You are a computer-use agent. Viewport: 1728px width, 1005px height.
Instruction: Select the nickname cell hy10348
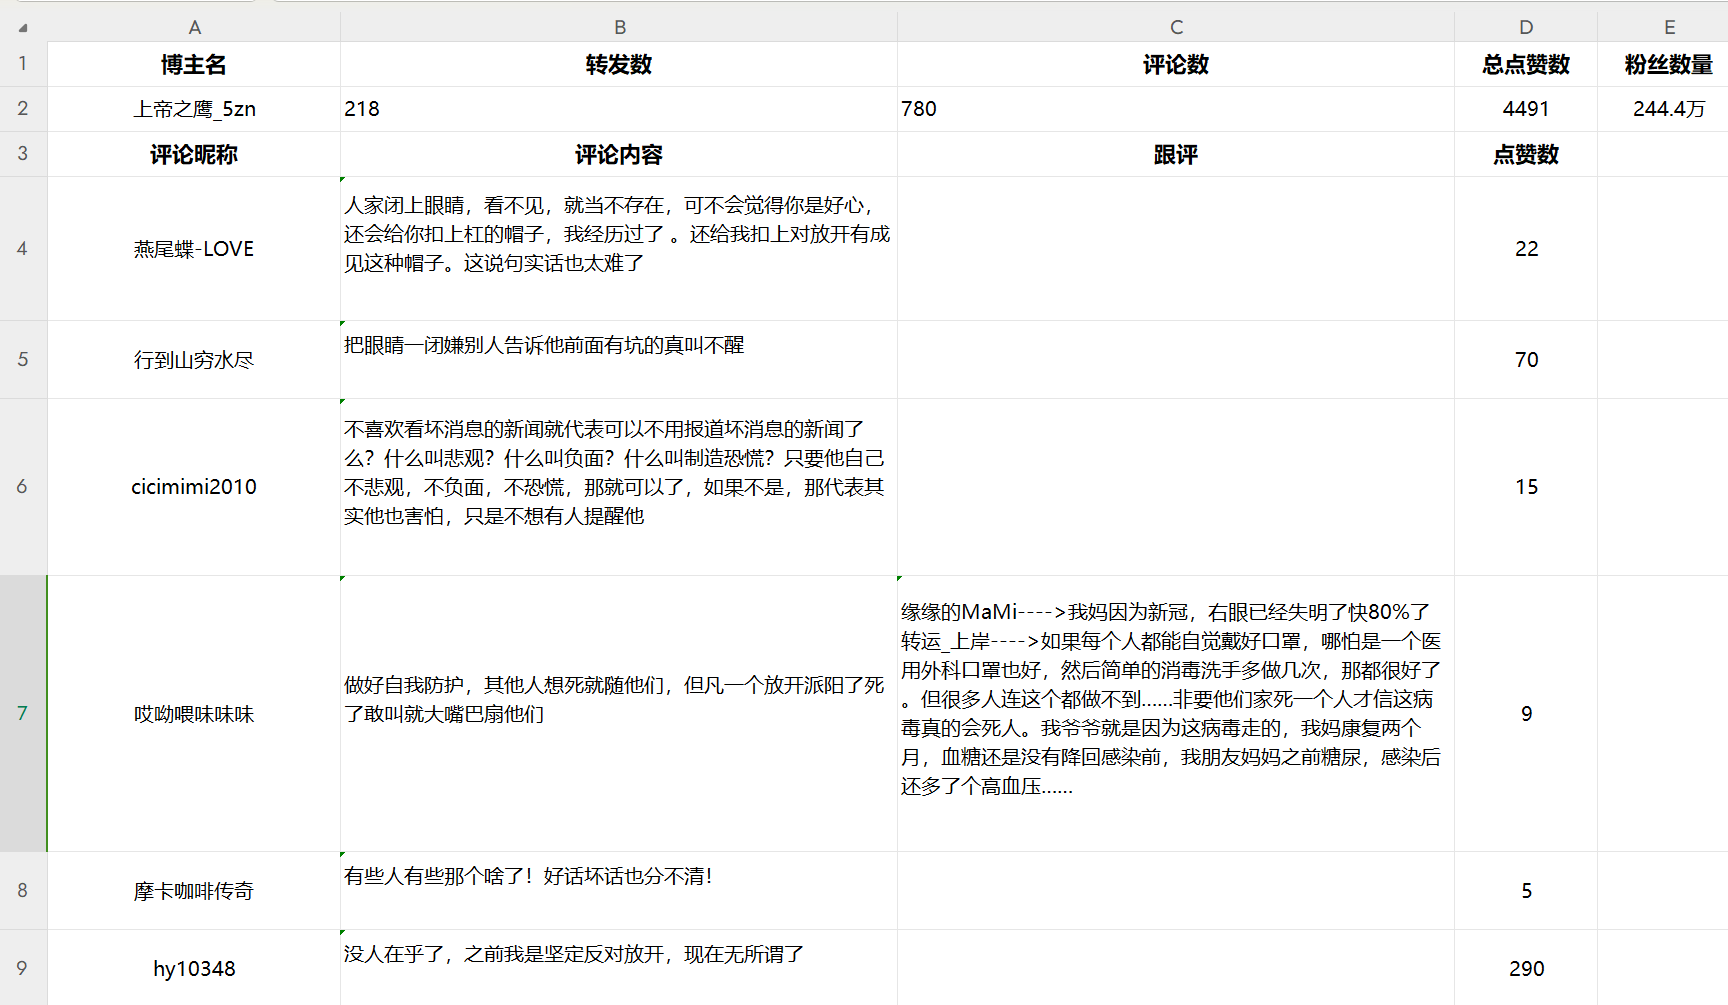[x=194, y=968]
